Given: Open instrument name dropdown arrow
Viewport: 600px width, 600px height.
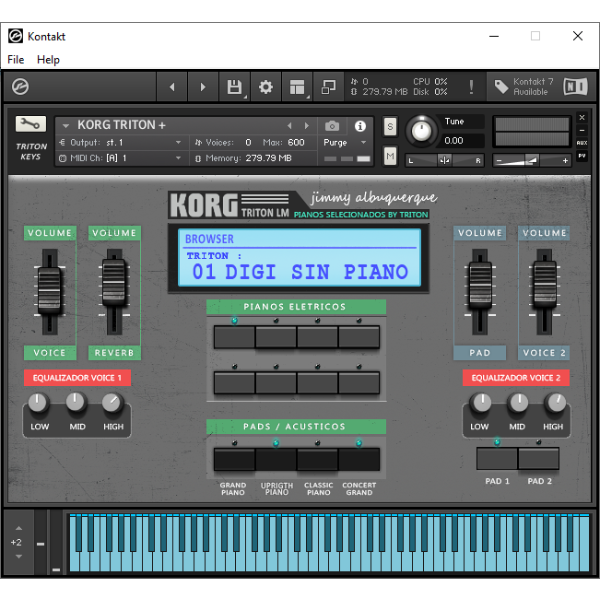Looking at the screenshot, I should (66, 126).
